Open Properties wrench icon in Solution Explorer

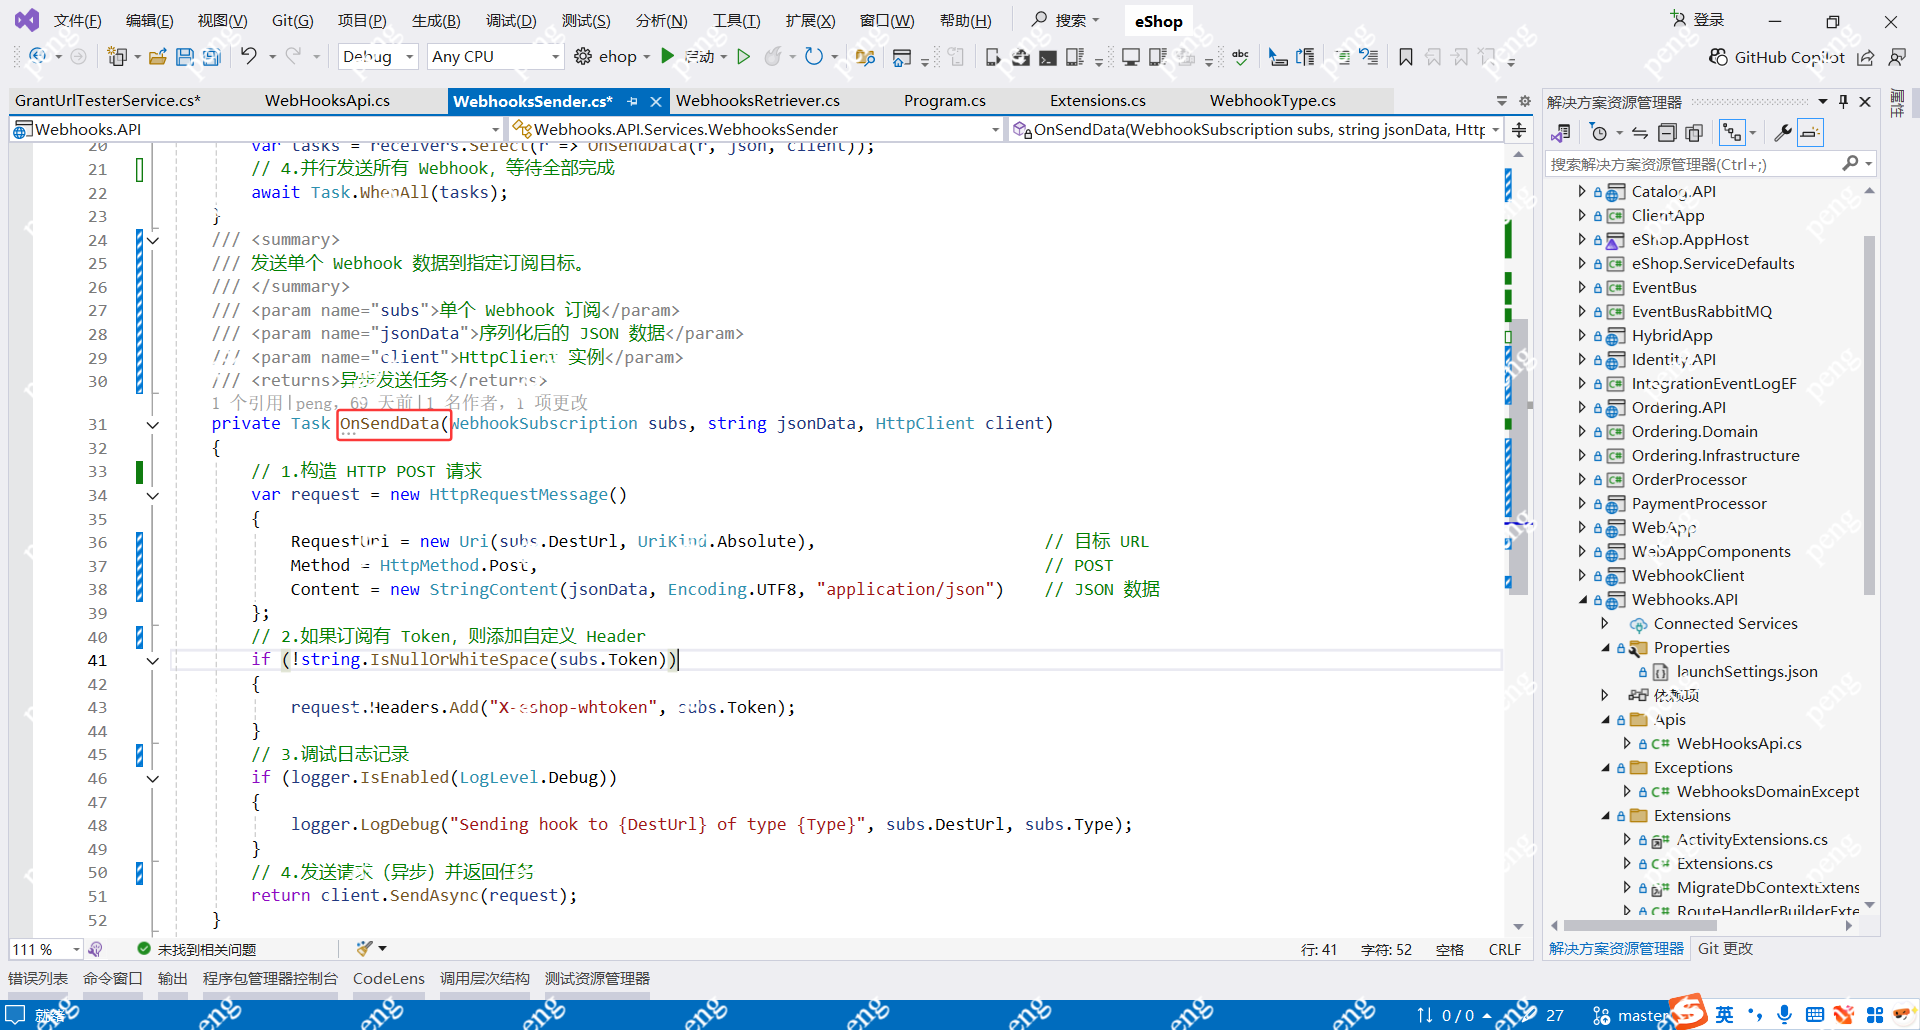(x=1782, y=133)
